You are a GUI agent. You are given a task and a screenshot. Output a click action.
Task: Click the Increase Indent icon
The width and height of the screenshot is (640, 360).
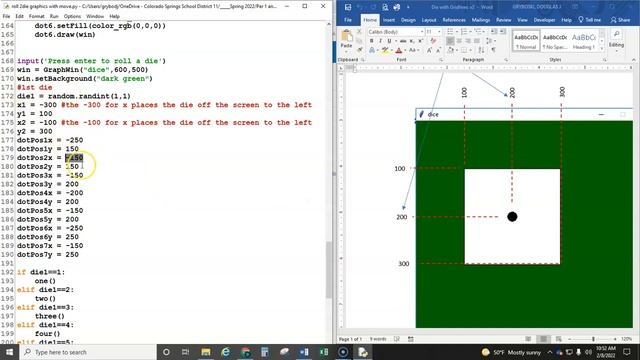click(x=502, y=32)
